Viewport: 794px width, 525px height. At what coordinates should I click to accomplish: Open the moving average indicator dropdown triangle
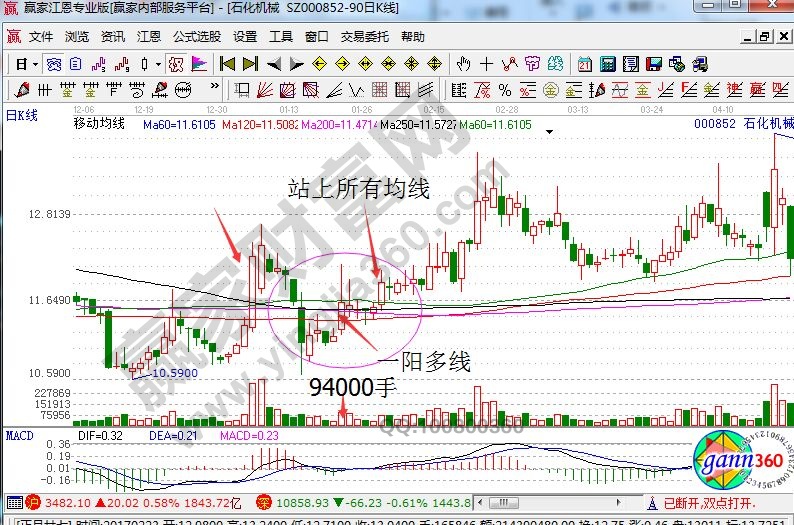[x=549, y=132]
